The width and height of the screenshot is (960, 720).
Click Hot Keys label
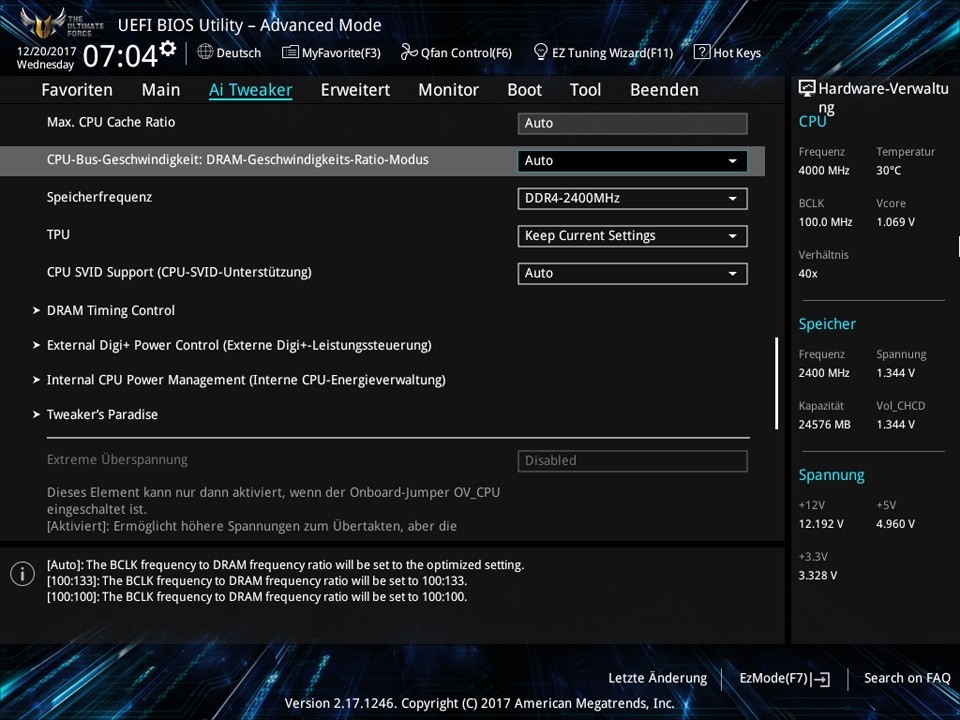coord(737,53)
